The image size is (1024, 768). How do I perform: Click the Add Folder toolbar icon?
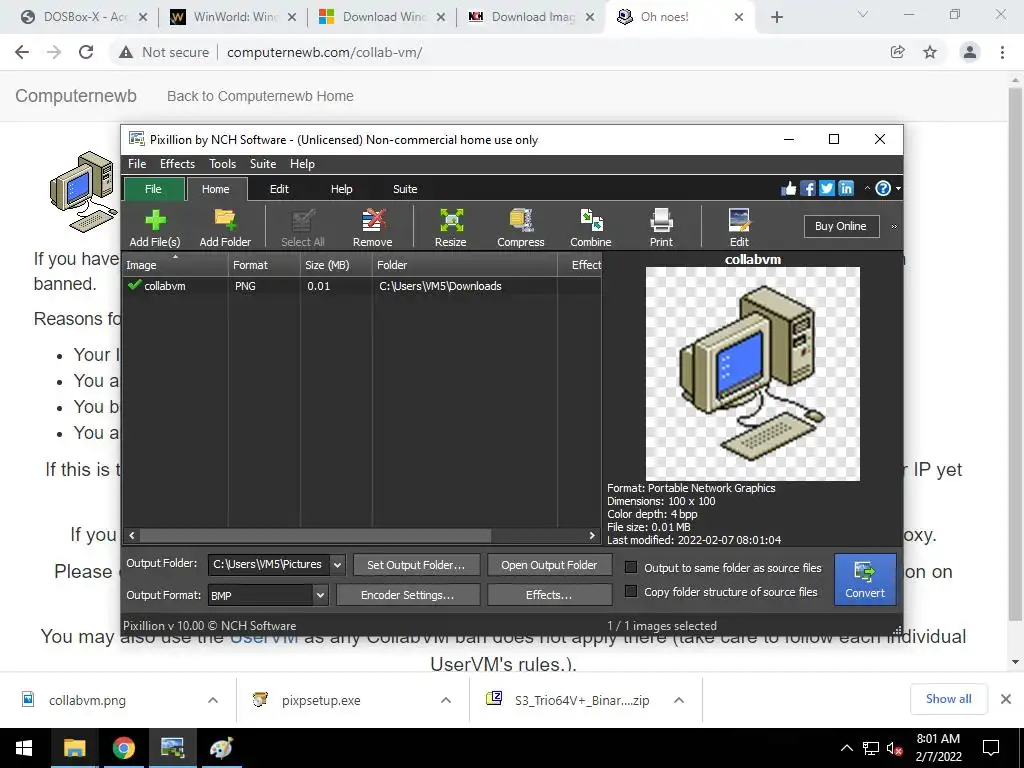tap(225, 227)
